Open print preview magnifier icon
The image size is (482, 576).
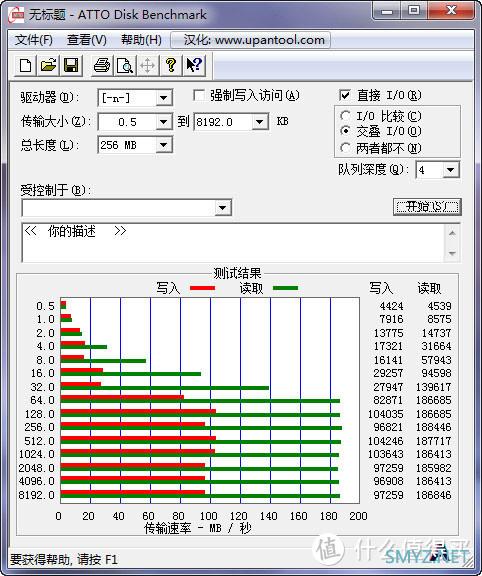point(125,66)
